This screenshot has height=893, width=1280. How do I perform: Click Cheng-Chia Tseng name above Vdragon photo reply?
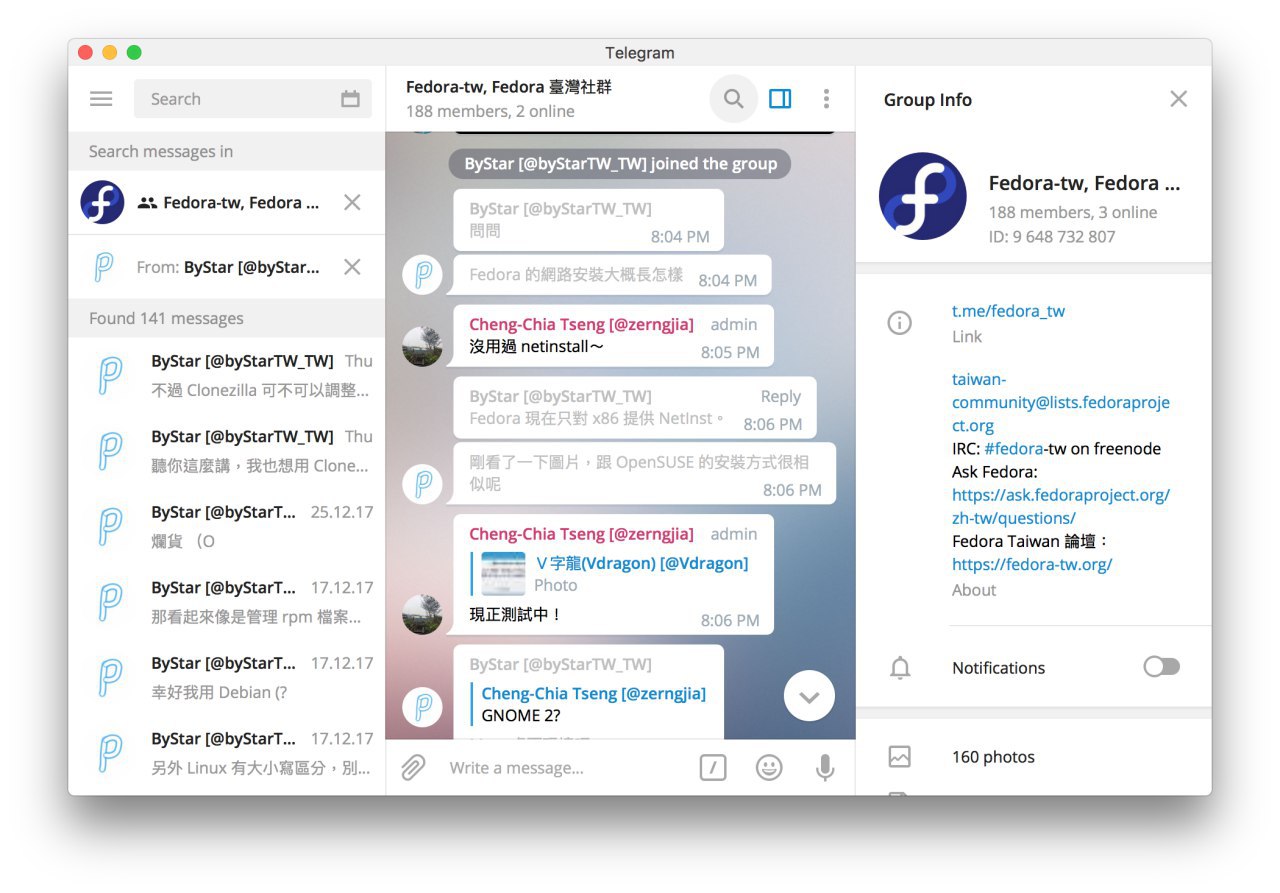click(581, 534)
